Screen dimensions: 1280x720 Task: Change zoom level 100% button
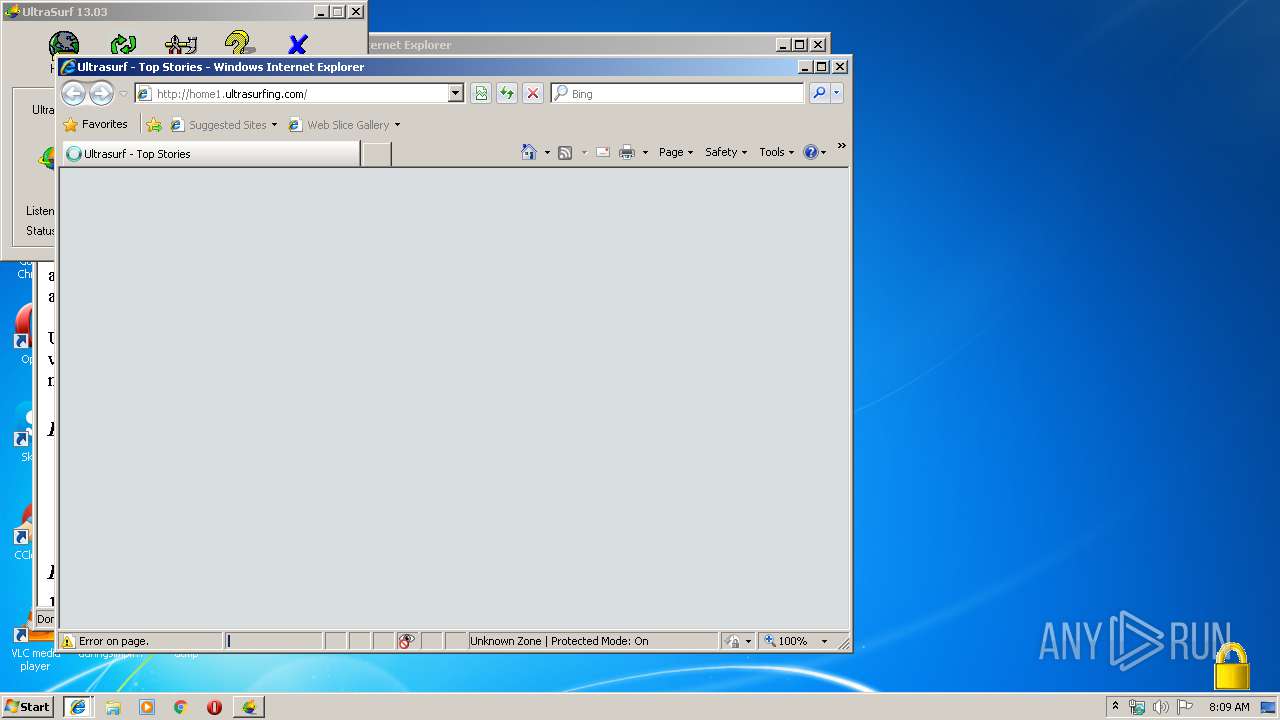786,641
